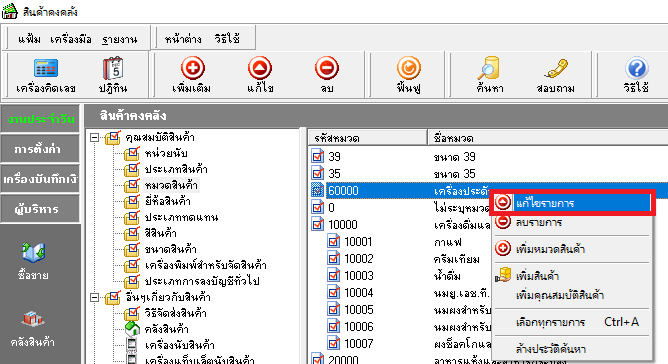Click the ผู้บริหาร sidebar button
The height and width of the screenshot is (364, 668).
pyautogui.click(x=40, y=209)
